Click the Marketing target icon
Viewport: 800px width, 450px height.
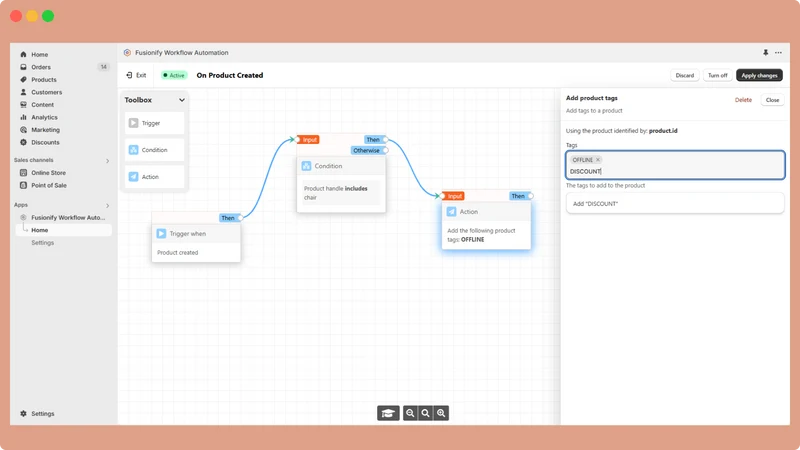pos(23,130)
